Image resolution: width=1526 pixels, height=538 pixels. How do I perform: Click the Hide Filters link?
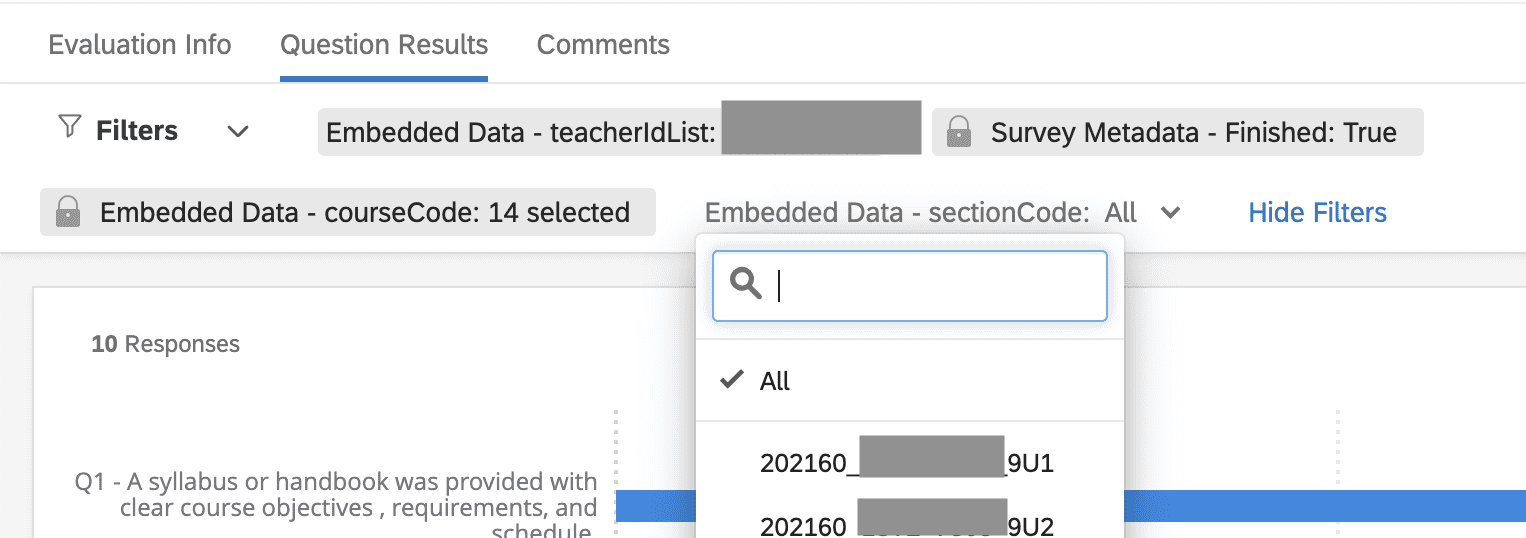tap(1317, 212)
